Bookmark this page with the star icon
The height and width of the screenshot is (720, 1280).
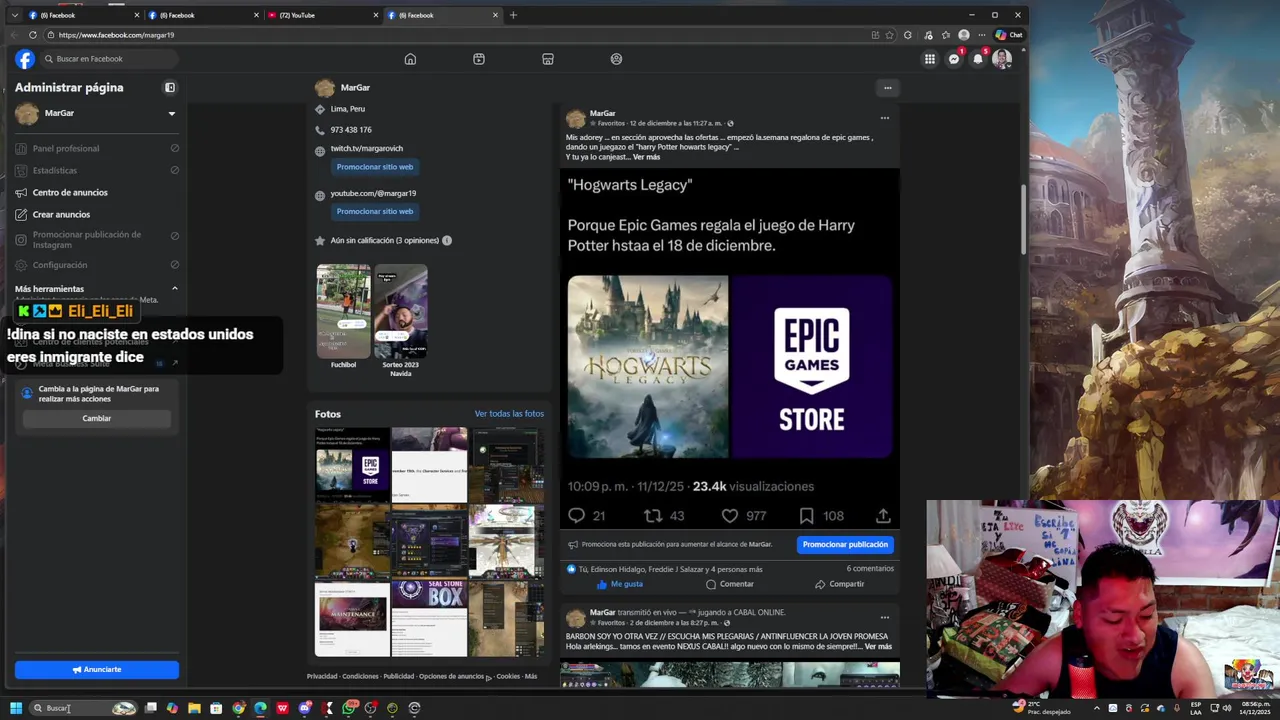890,35
